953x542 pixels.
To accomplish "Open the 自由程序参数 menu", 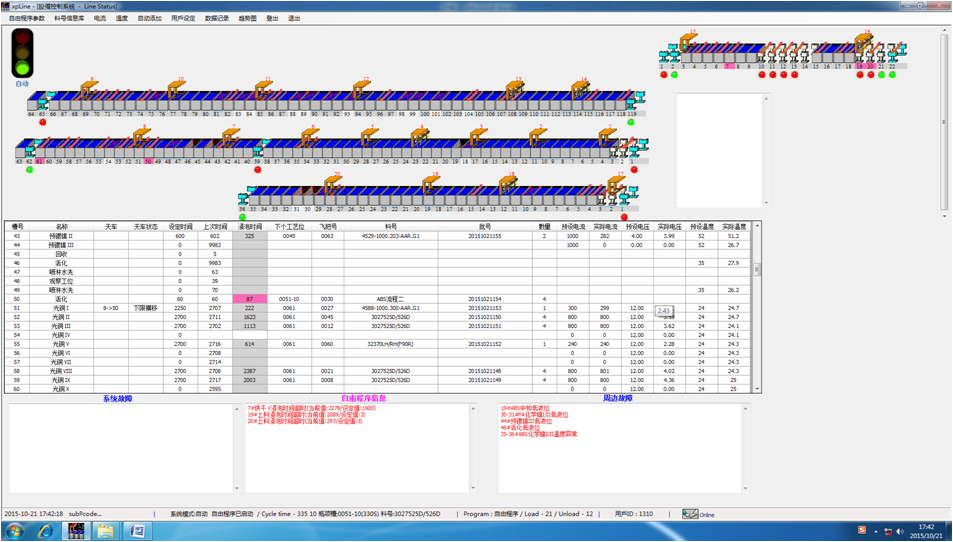I will (x=27, y=18).
